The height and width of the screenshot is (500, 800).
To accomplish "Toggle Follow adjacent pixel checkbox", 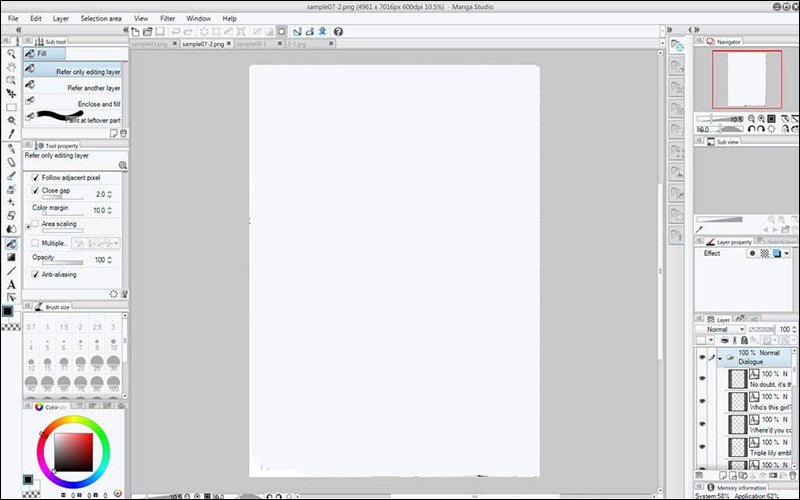I will 35,178.
